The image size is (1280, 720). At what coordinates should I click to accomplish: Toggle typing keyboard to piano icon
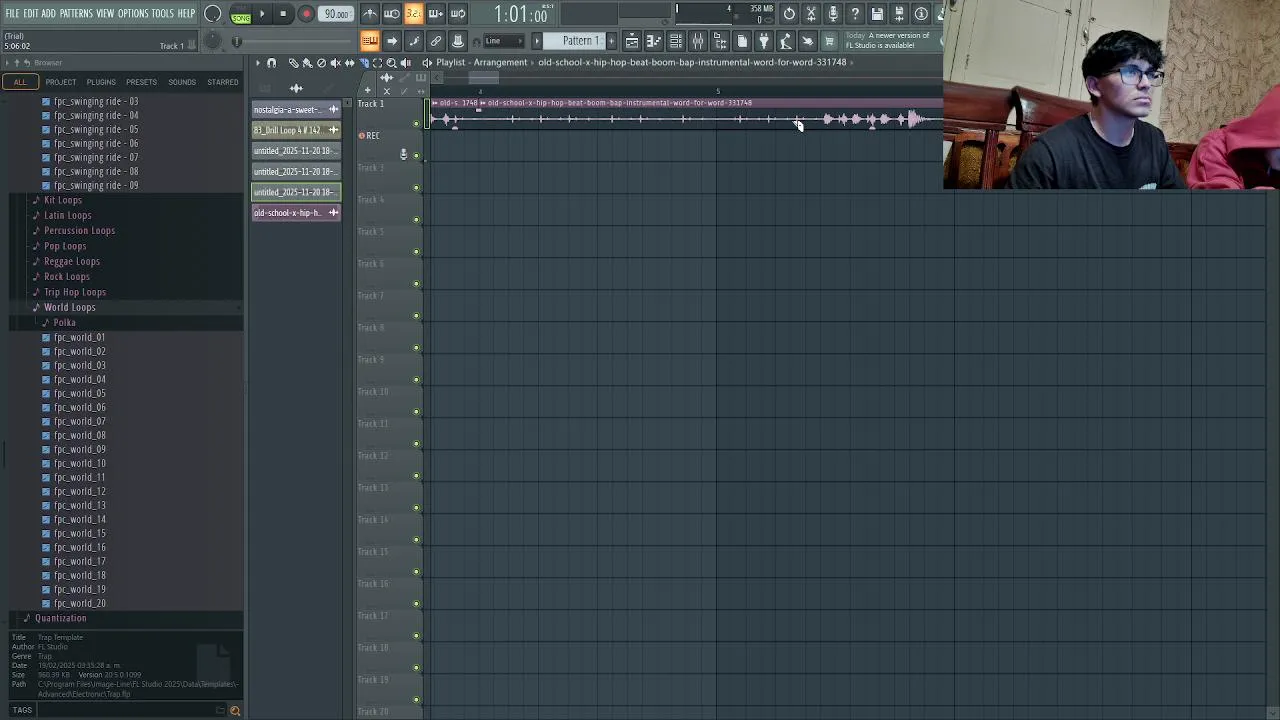[x=370, y=41]
